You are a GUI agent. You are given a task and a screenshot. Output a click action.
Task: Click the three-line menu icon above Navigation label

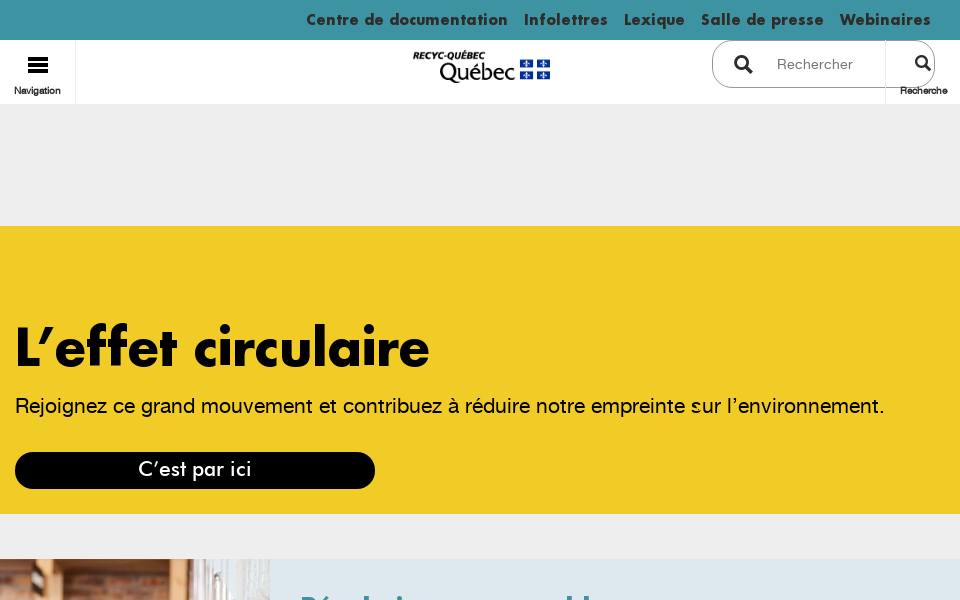click(x=37, y=64)
